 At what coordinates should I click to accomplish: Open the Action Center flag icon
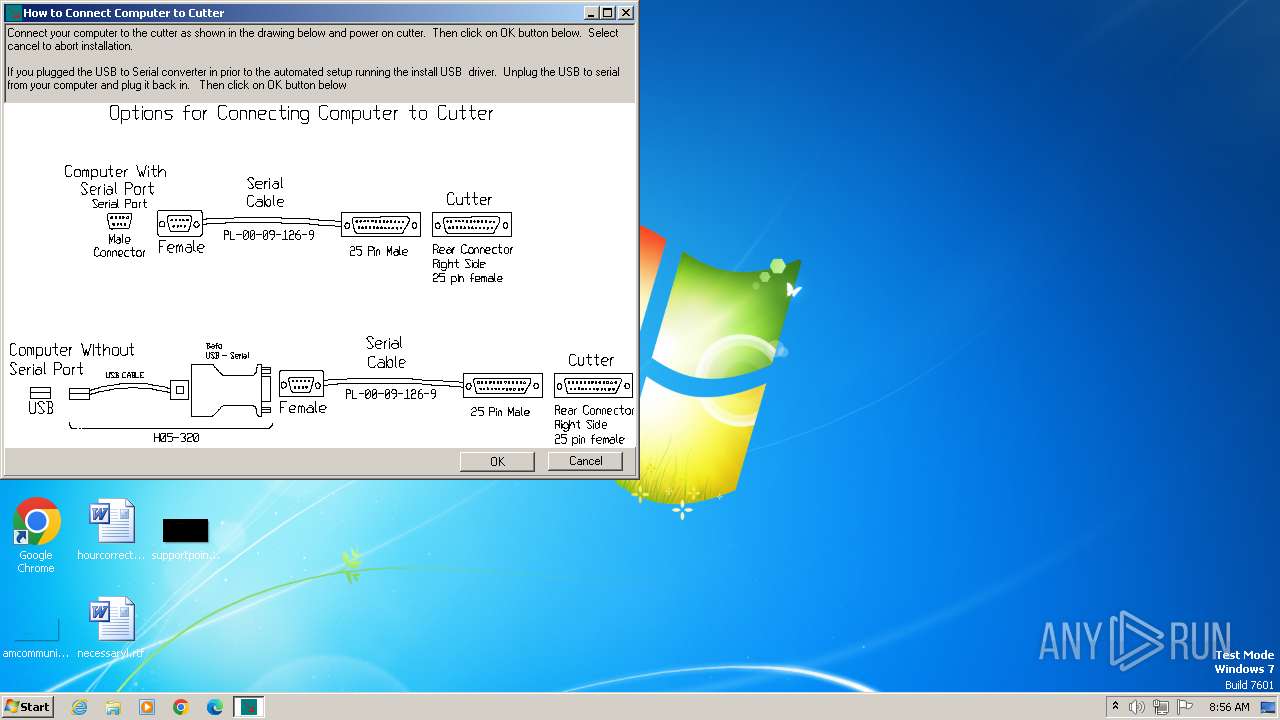[x=1185, y=707]
